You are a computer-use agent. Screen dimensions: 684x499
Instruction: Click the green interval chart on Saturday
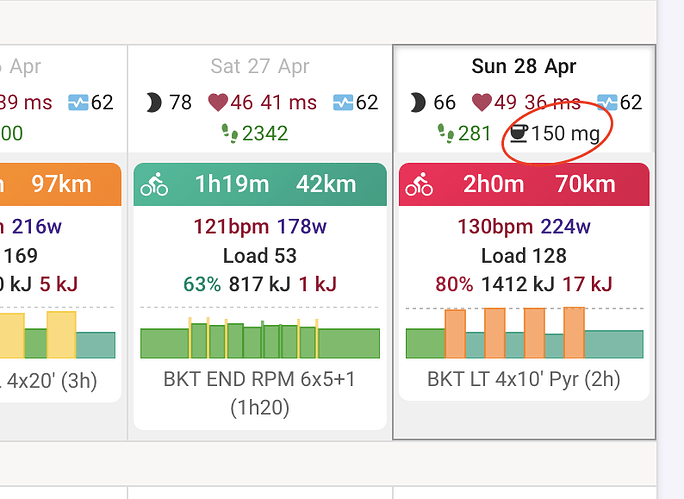(x=260, y=338)
